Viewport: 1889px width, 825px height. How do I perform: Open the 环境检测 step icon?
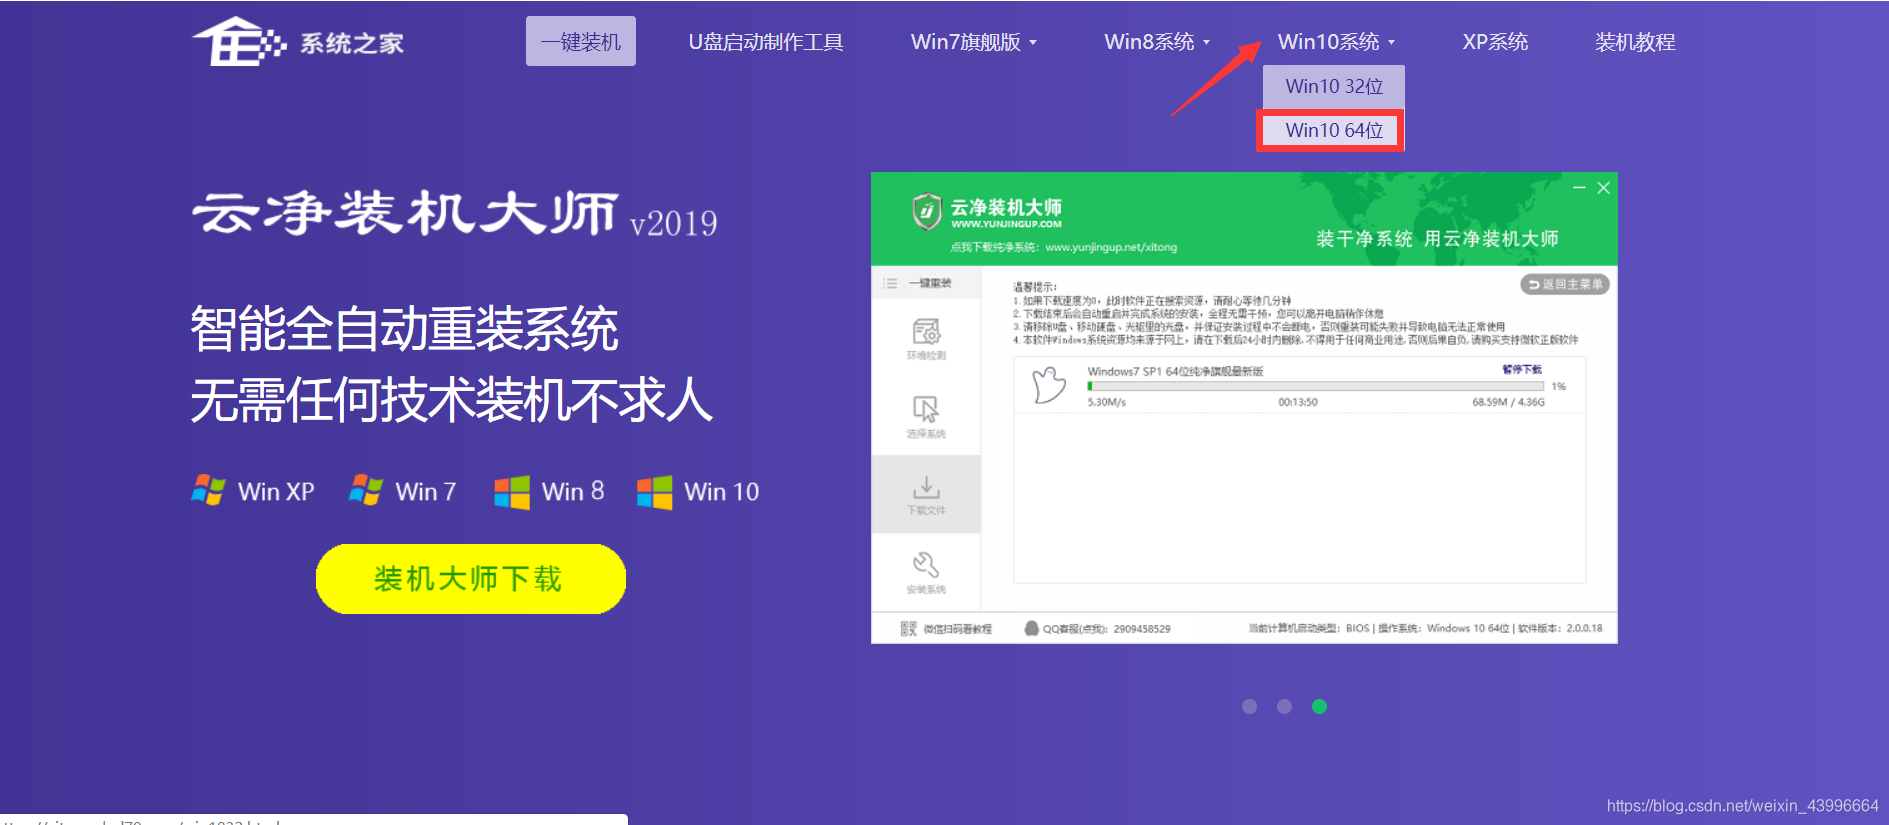[x=926, y=331]
